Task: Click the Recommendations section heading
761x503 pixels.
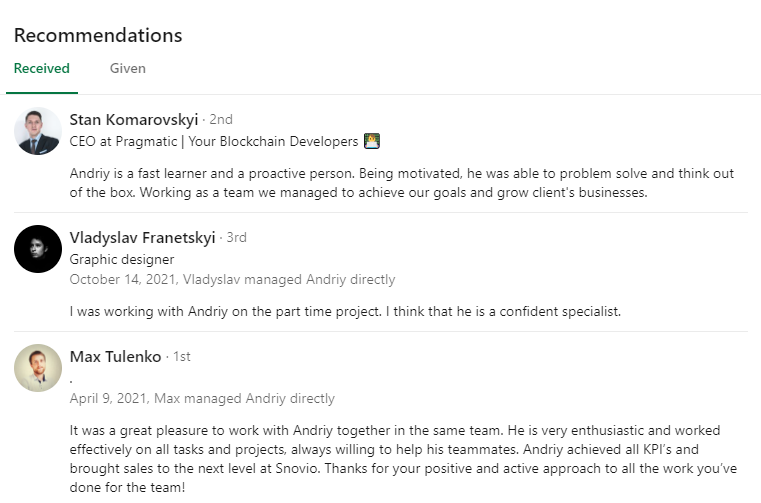Action: tap(98, 35)
